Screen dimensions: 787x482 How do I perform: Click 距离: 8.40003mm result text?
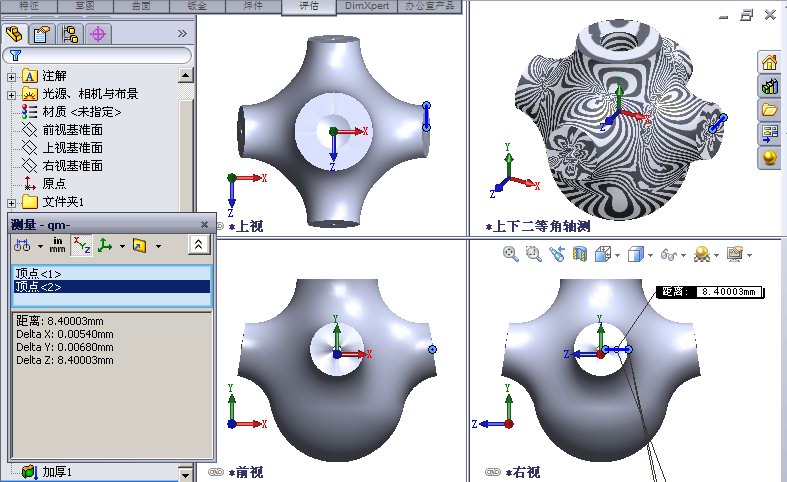[60, 321]
